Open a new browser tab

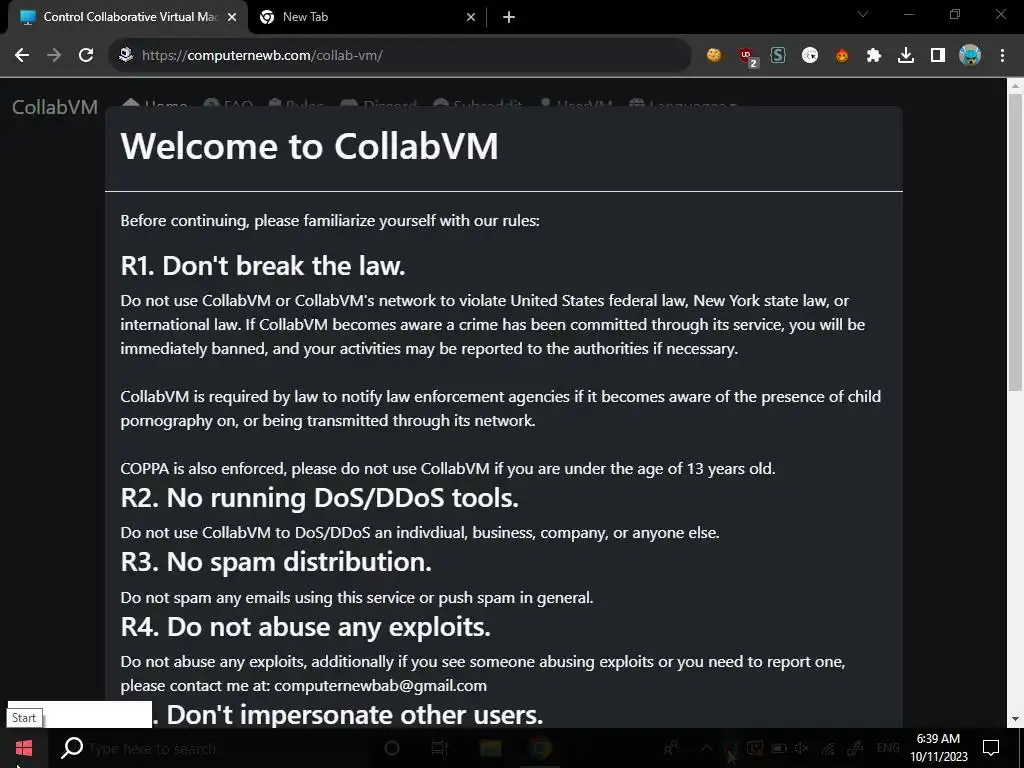(x=509, y=18)
